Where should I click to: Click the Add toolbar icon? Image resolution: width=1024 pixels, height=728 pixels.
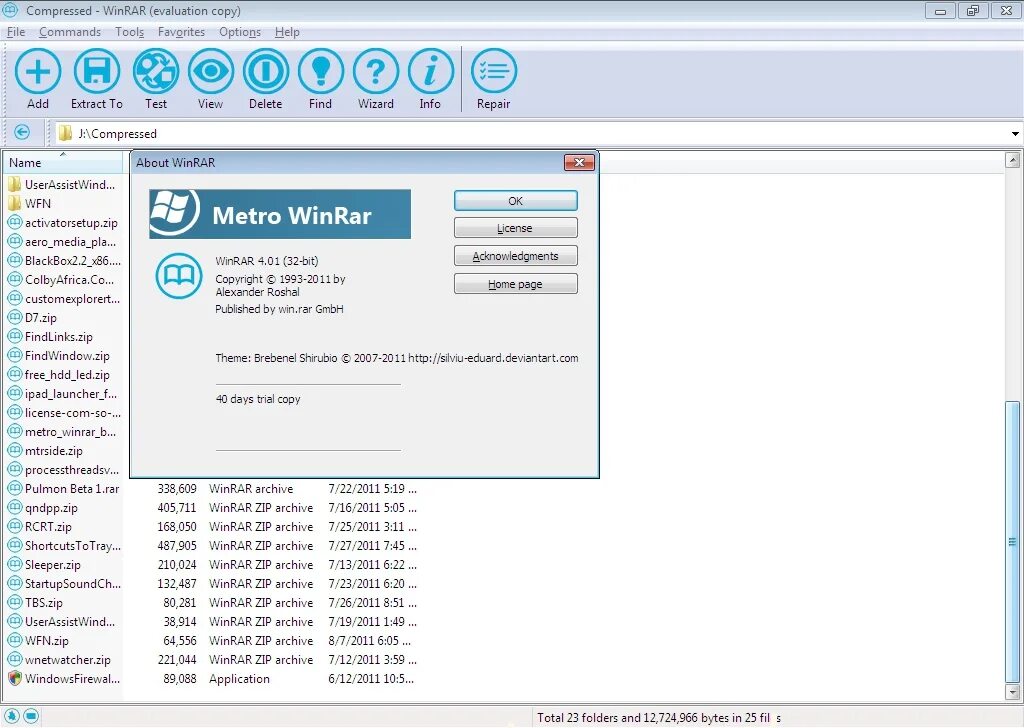(x=38, y=71)
